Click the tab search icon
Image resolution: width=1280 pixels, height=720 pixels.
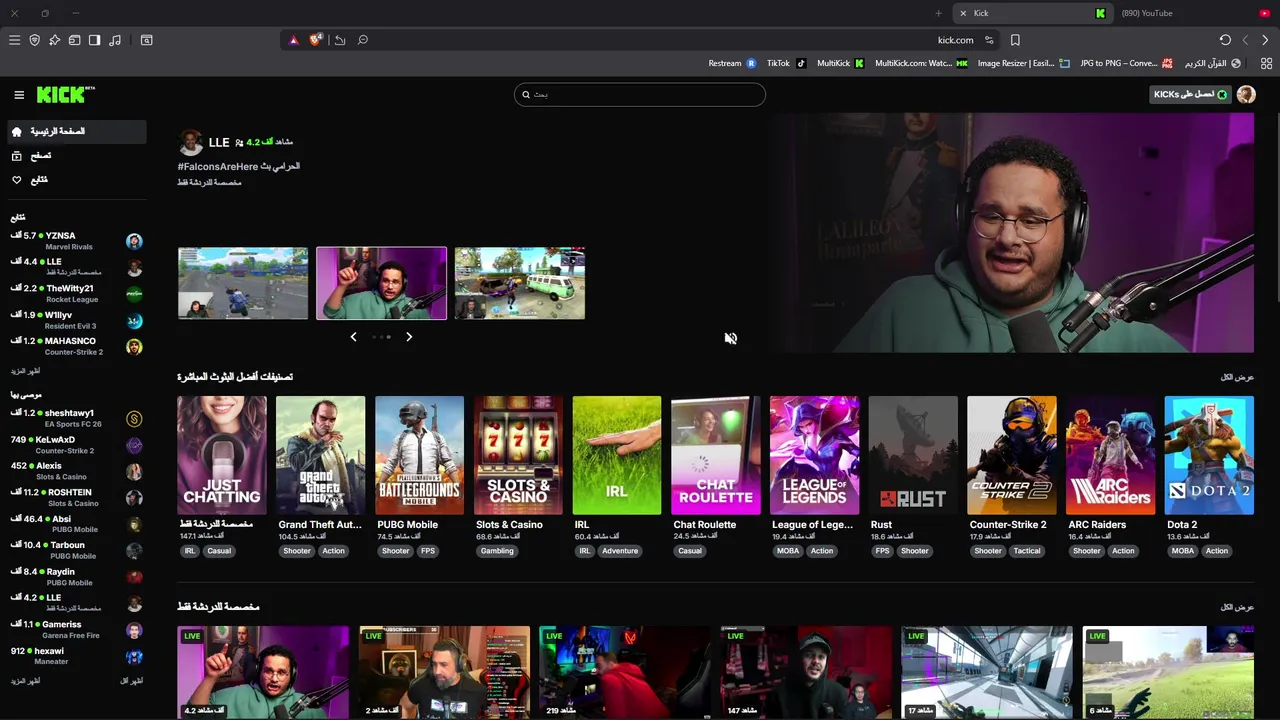pos(146,40)
